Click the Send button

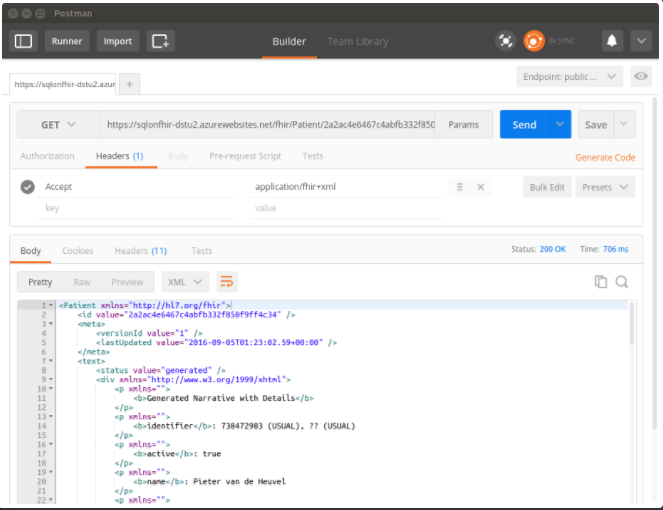click(x=524, y=125)
